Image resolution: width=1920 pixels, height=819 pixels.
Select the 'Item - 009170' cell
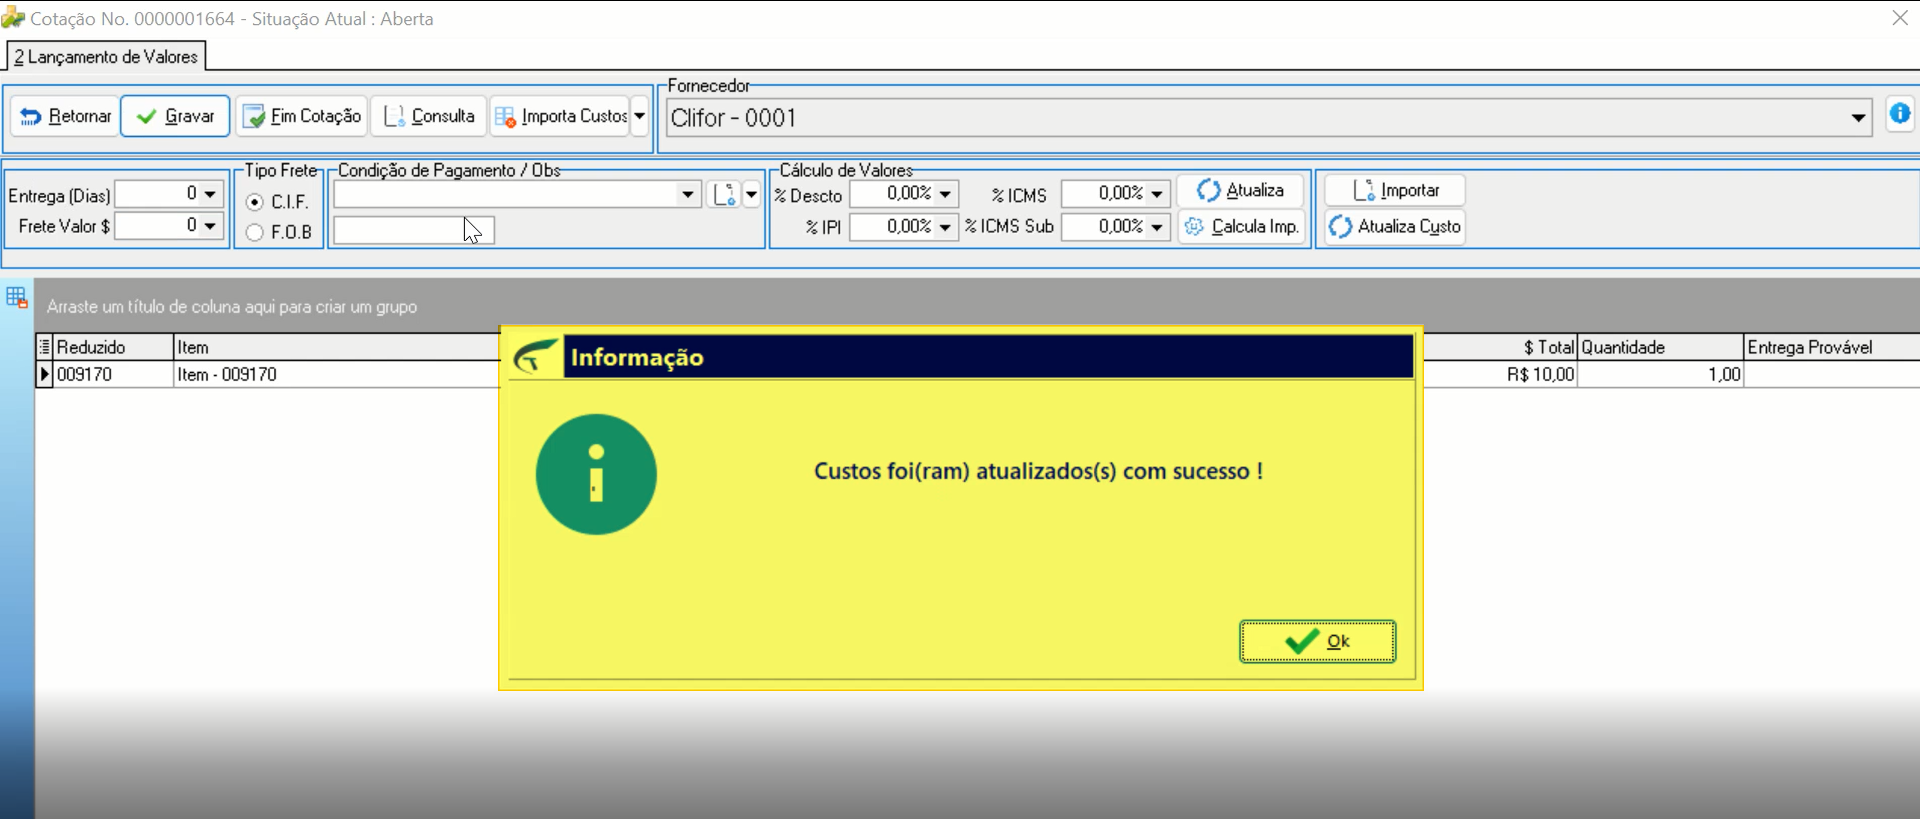pos(336,375)
